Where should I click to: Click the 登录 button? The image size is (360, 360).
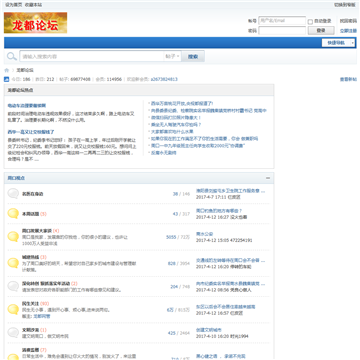(x=321, y=30)
